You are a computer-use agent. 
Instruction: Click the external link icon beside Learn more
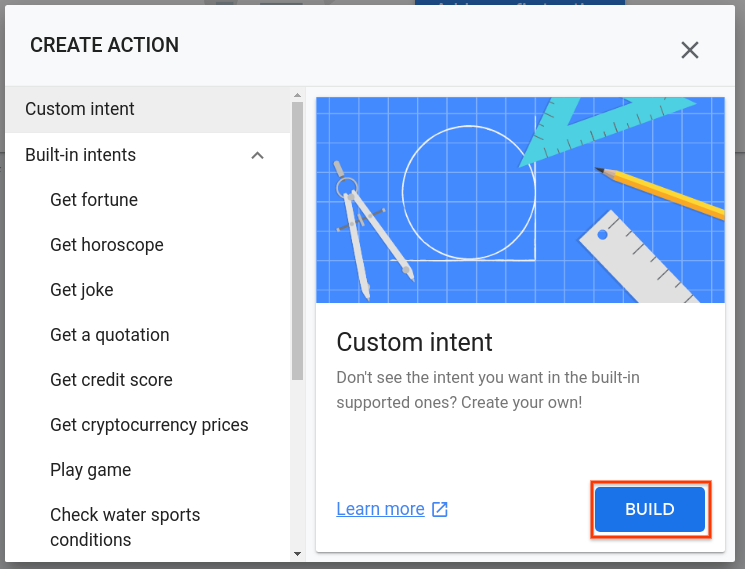[x=440, y=509]
